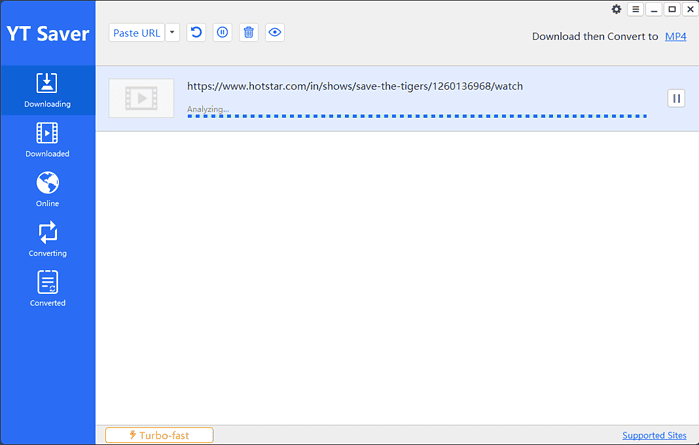Change the MP4 output format

[x=676, y=37]
